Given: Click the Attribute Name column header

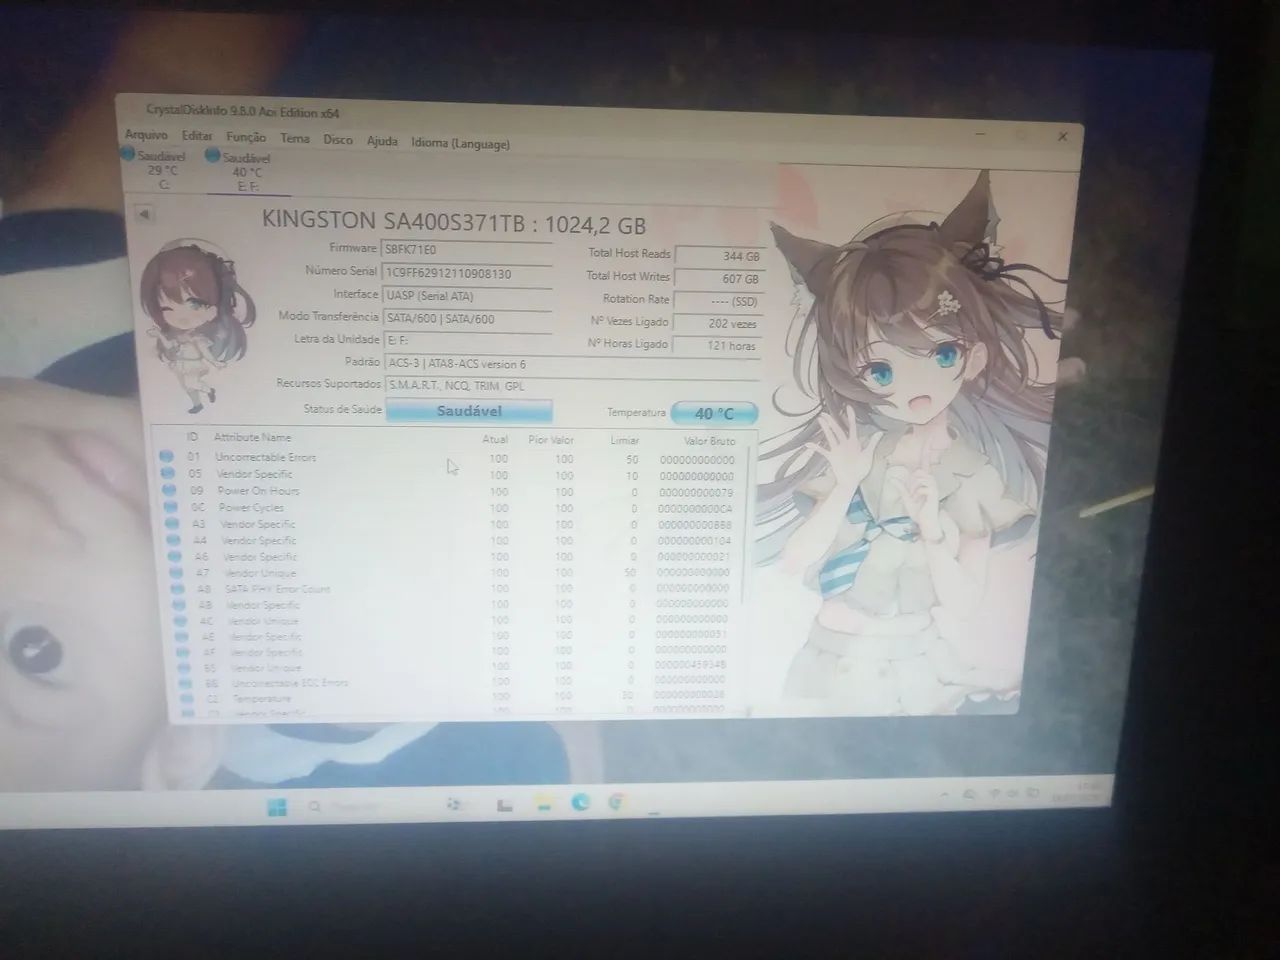Looking at the screenshot, I should (x=252, y=437).
